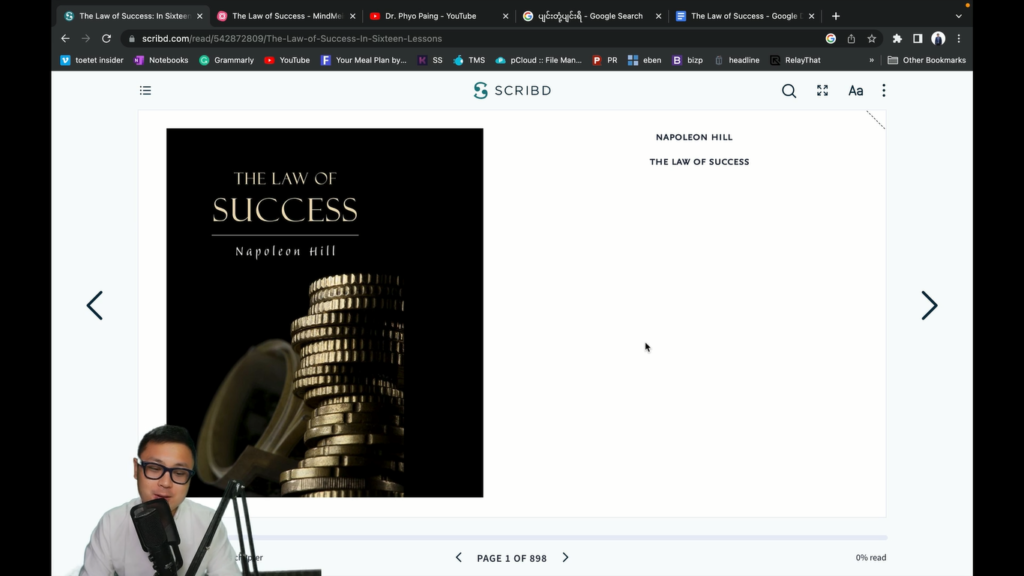The height and width of the screenshot is (576, 1024).
Task: Go back in browser history
Action: [65, 39]
